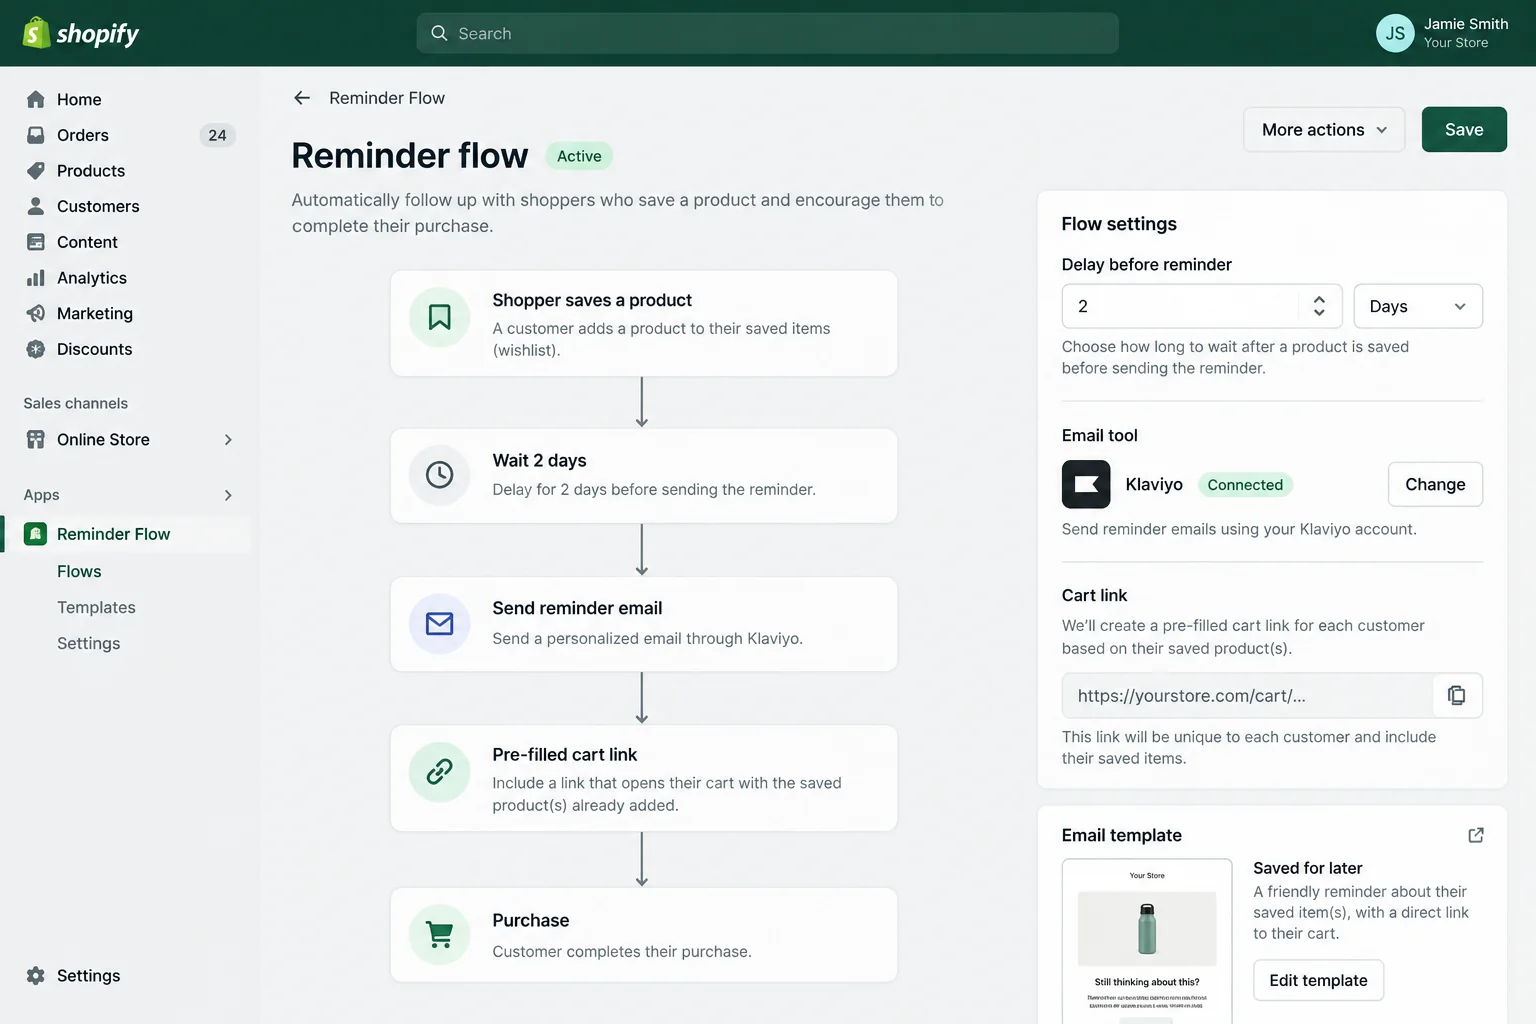Click the shopping cart Purchase icon
The height and width of the screenshot is (1024, 1536).
440,934
